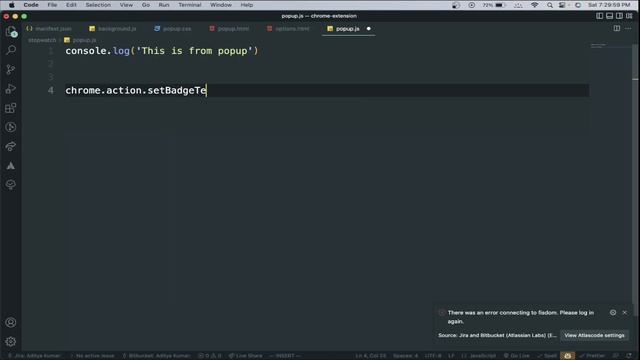Screen dimensions: 640x360
Task: Click the Spaces: 4 indentation indicator
Action: click(405, 356)
